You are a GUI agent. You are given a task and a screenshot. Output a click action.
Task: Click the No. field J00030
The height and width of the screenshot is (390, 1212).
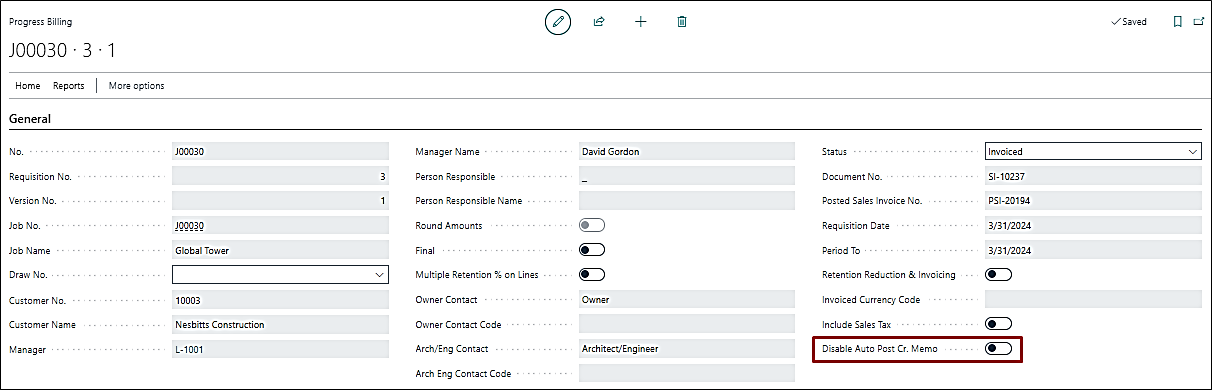point(280,151)
